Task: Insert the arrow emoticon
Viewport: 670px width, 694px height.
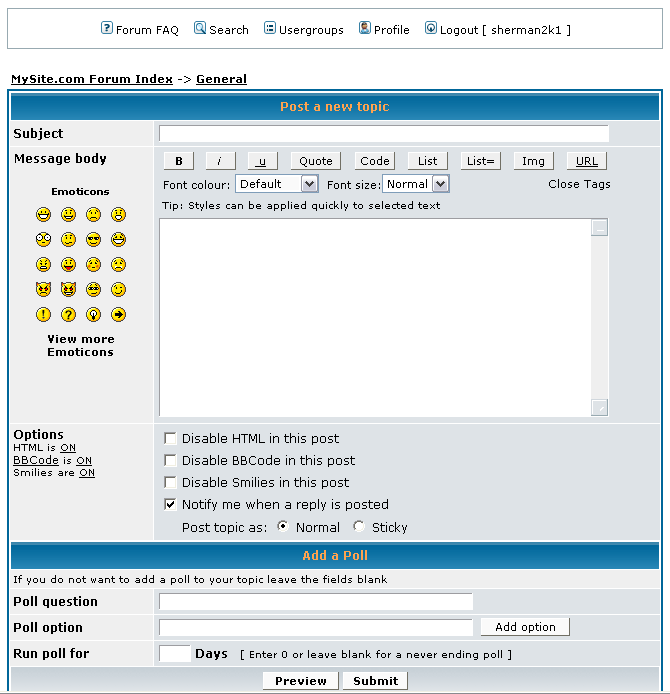Action: 119,315
